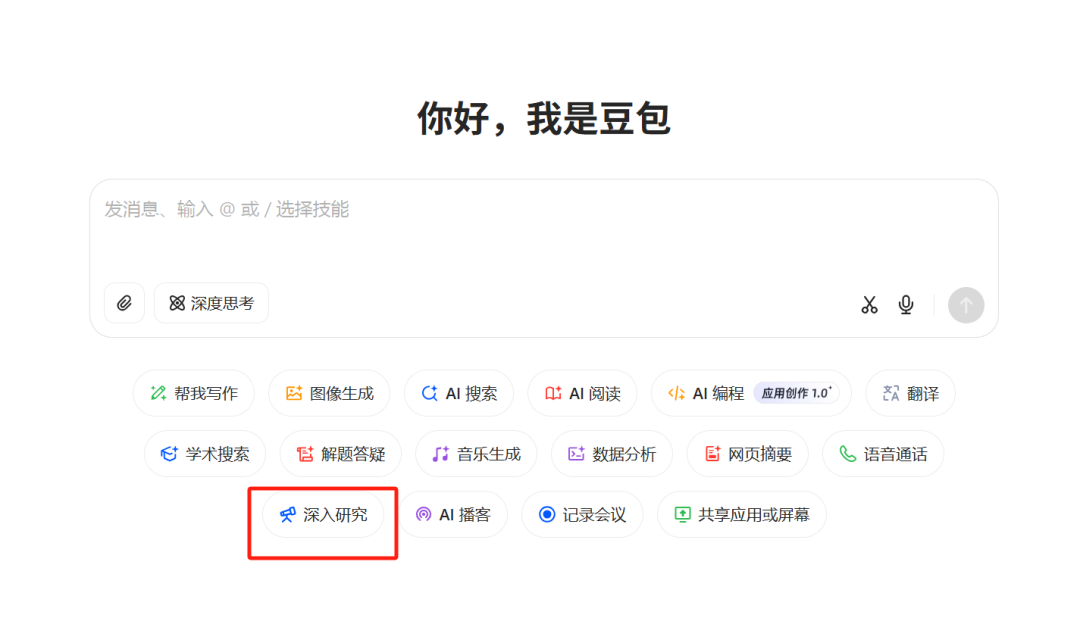Click the microphone voice input icon
This screenshot has height=618, width=1080.
[906, 305]
